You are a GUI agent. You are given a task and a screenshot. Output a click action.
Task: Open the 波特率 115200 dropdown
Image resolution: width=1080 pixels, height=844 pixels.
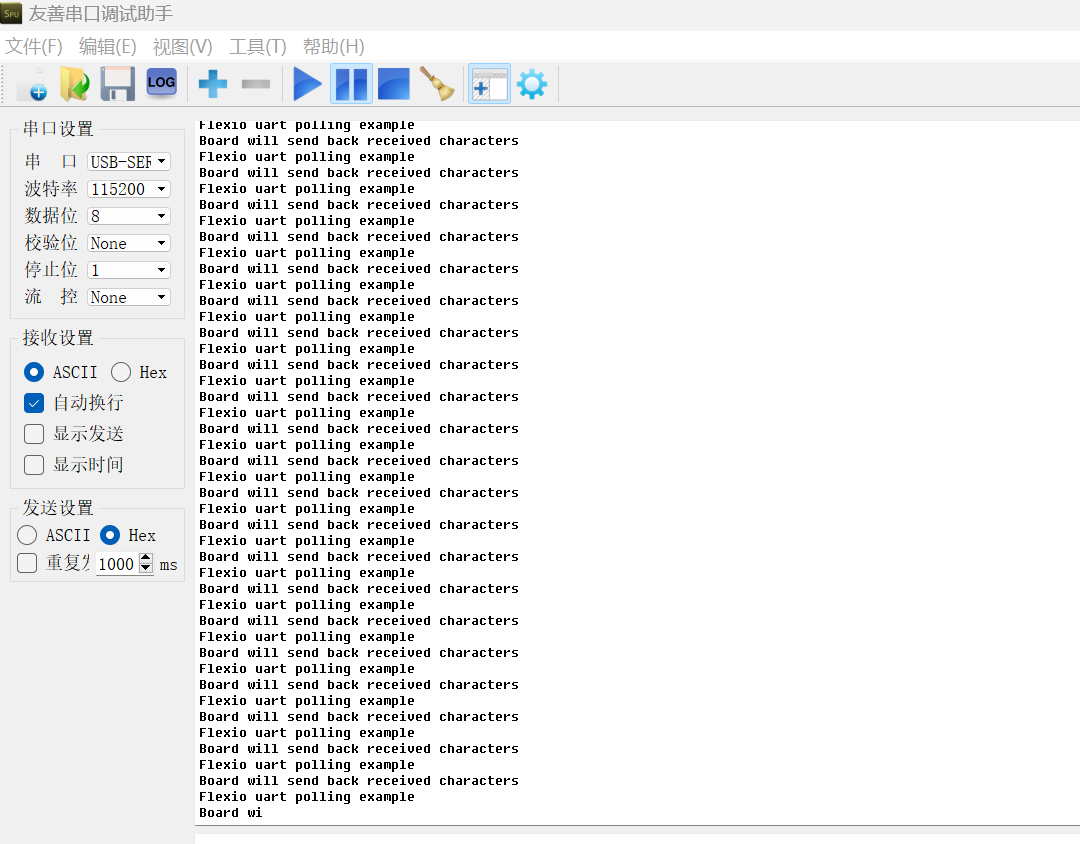click(x=129, y=189)
